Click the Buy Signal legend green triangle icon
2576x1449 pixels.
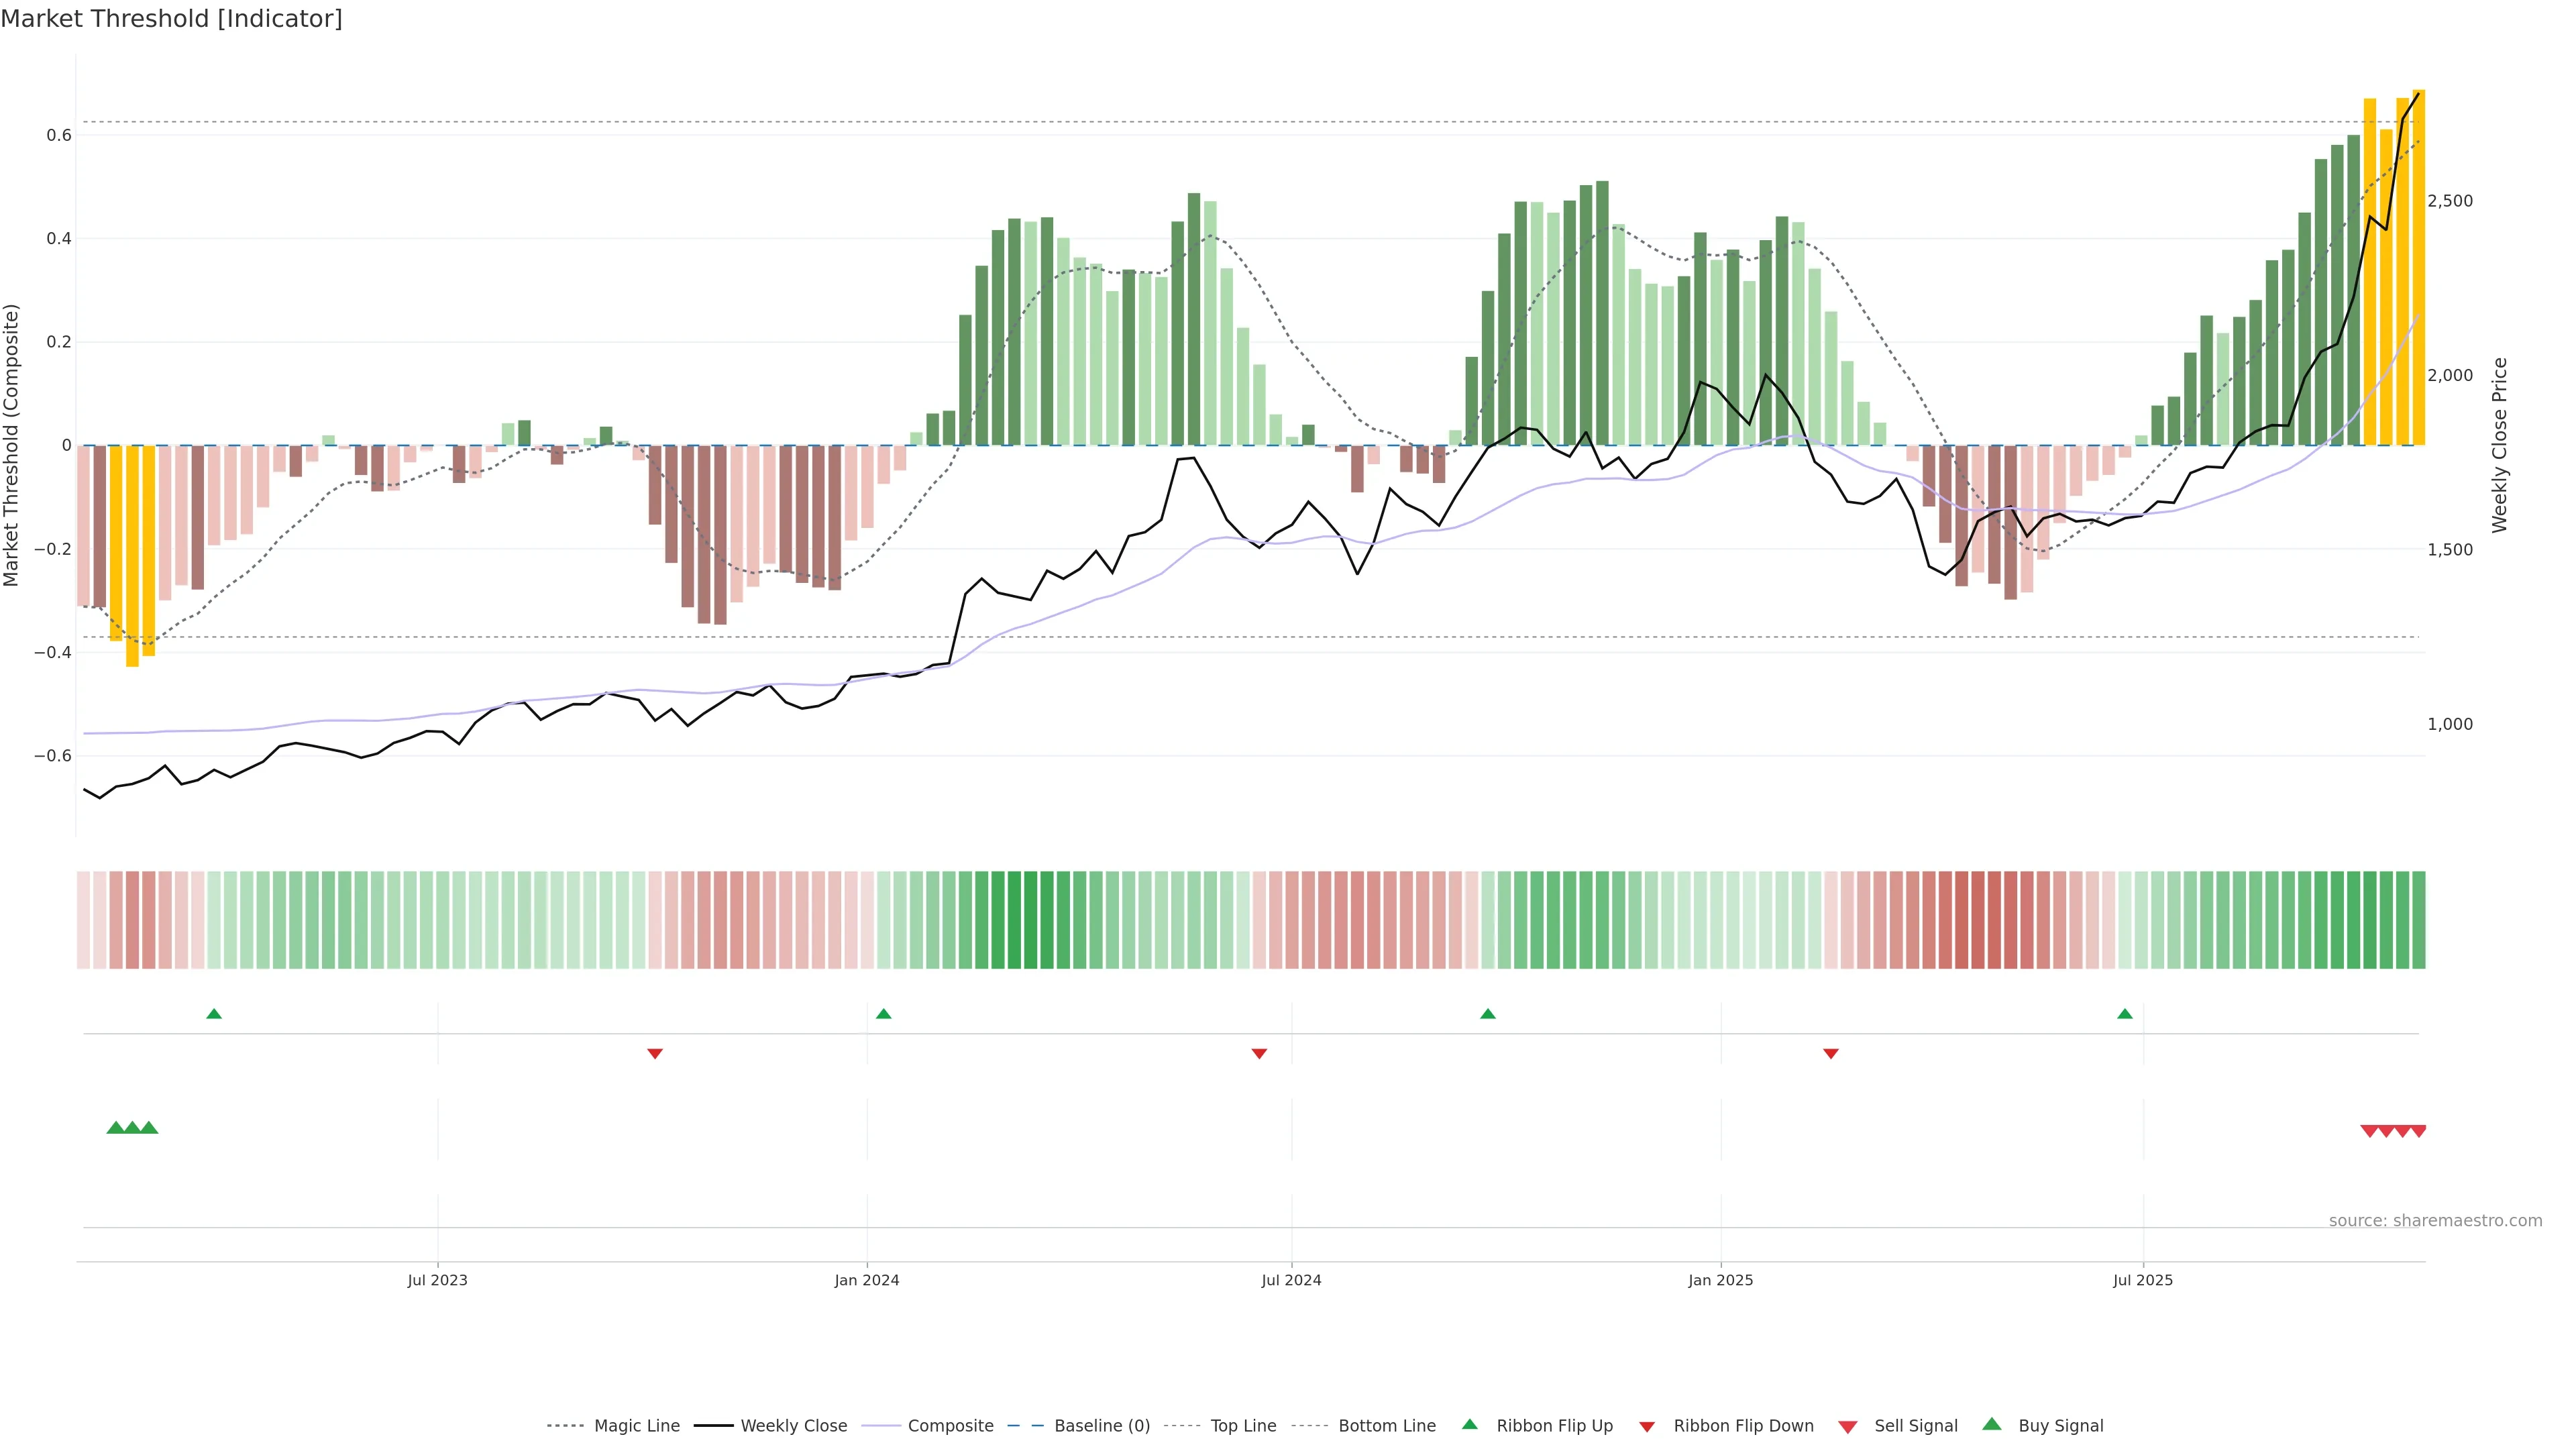[1991, 1424]
